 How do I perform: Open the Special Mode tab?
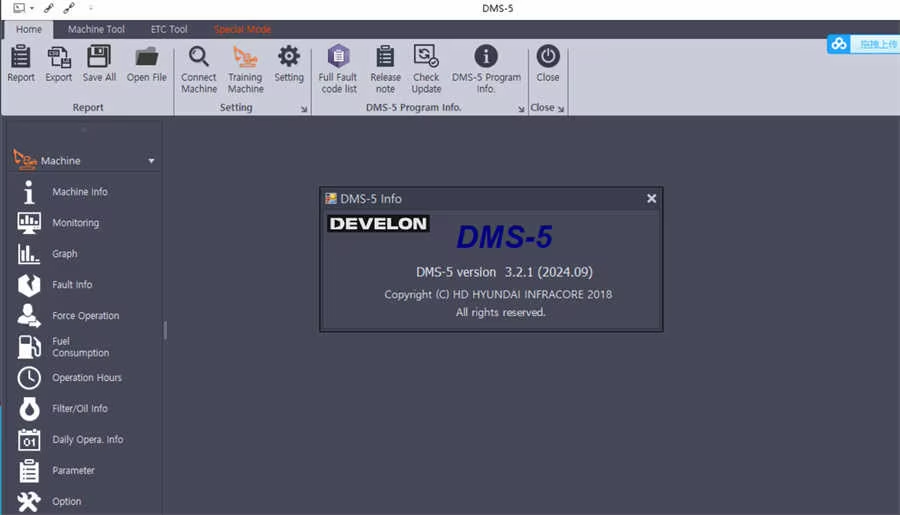242,29
